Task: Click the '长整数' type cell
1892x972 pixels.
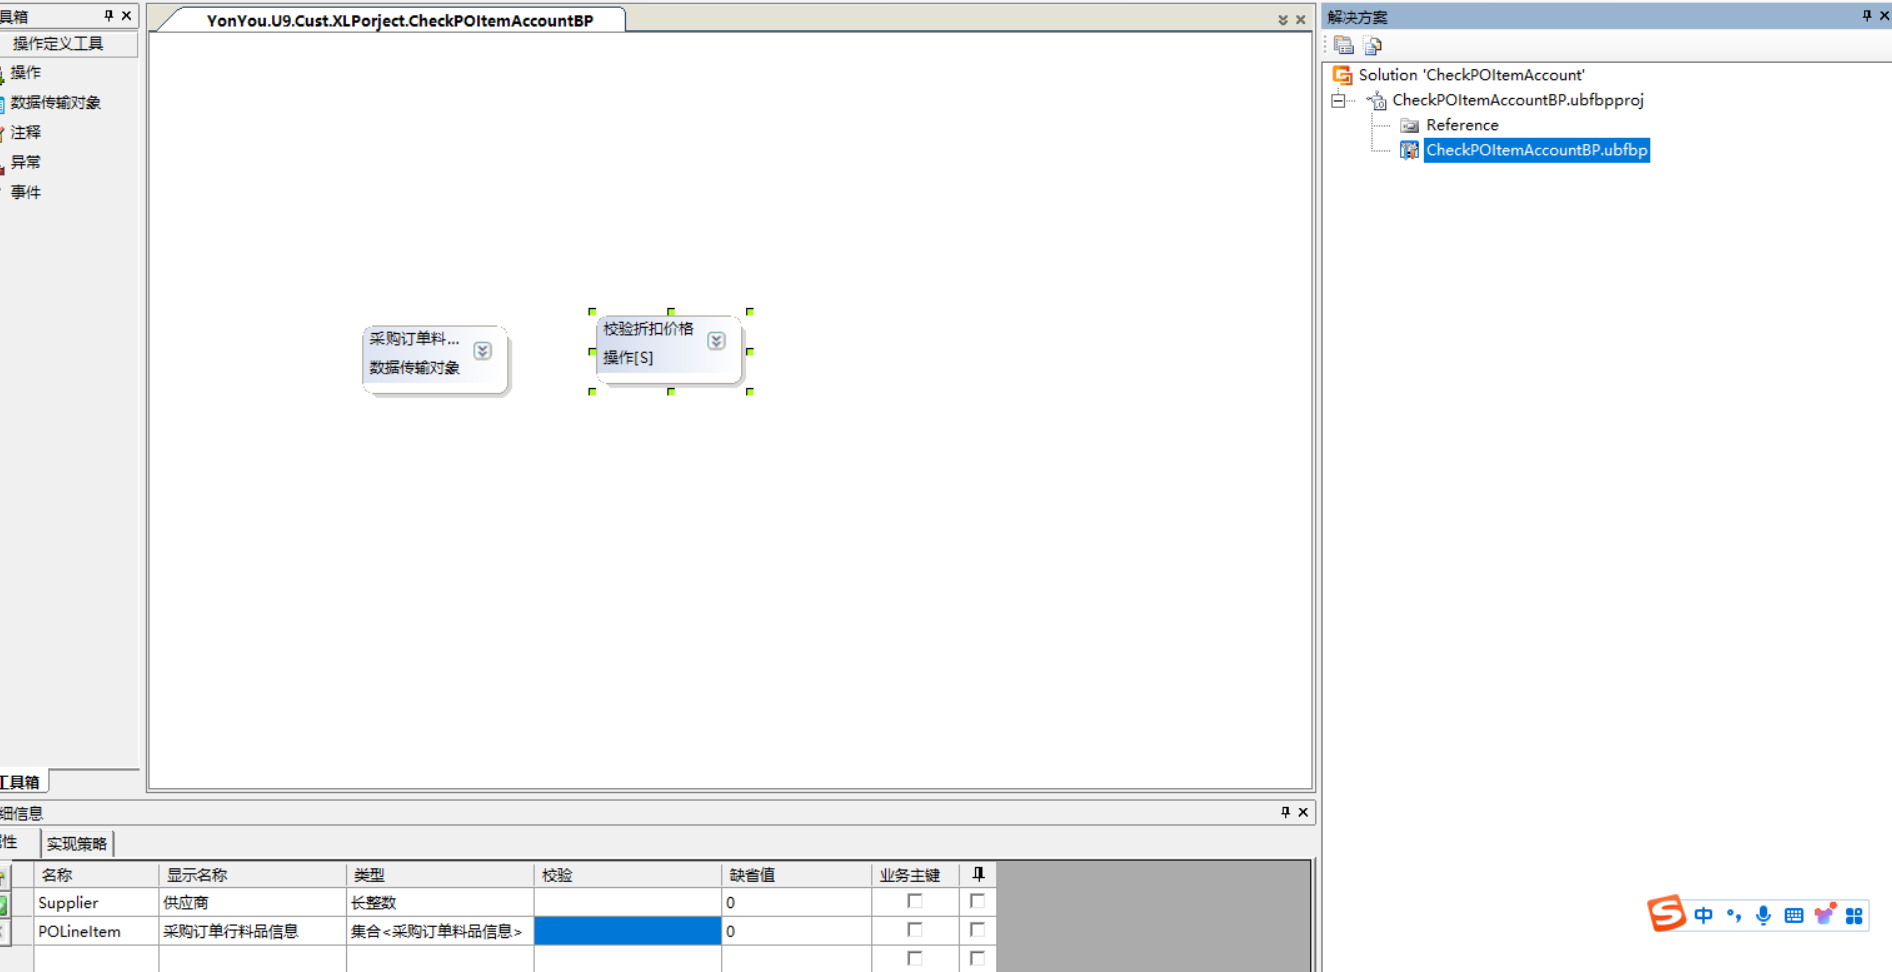Action: click(x=440, y=902)
